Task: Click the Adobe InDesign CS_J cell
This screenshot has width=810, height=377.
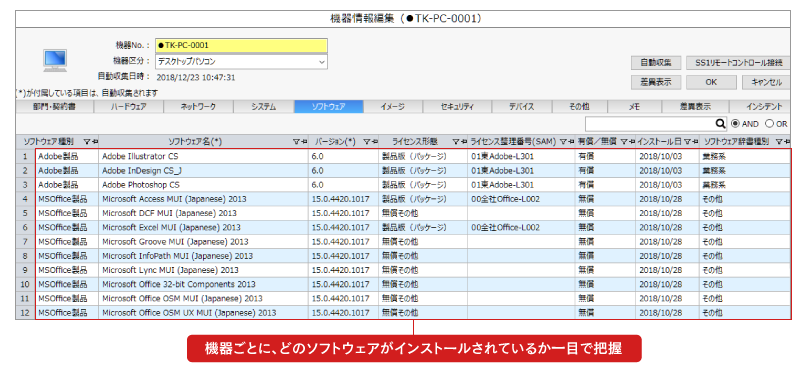Action: click(204, 170)
